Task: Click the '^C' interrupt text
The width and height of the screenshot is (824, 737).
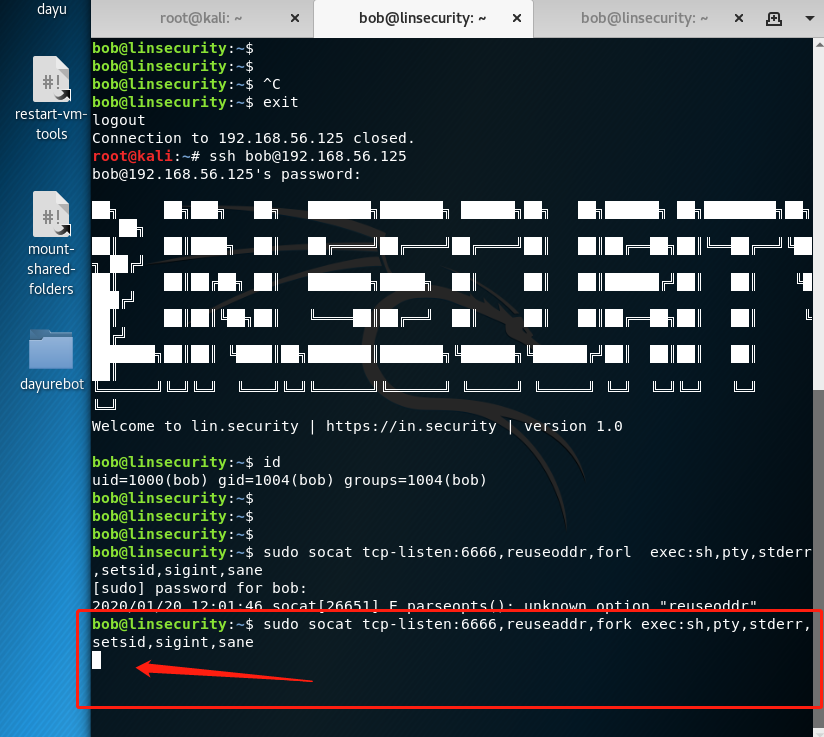Action: tap(272, 84)
